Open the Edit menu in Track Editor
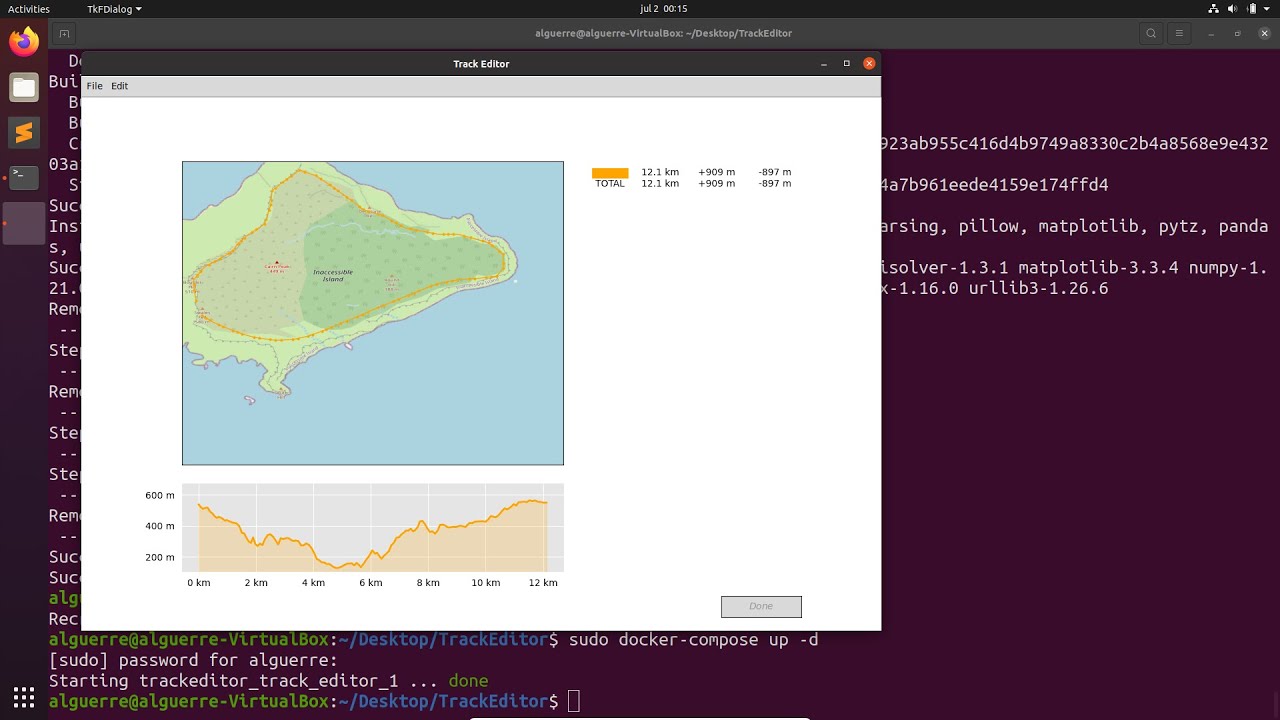1280x720 pixels. pyautogui.click(x=119, y=86)
